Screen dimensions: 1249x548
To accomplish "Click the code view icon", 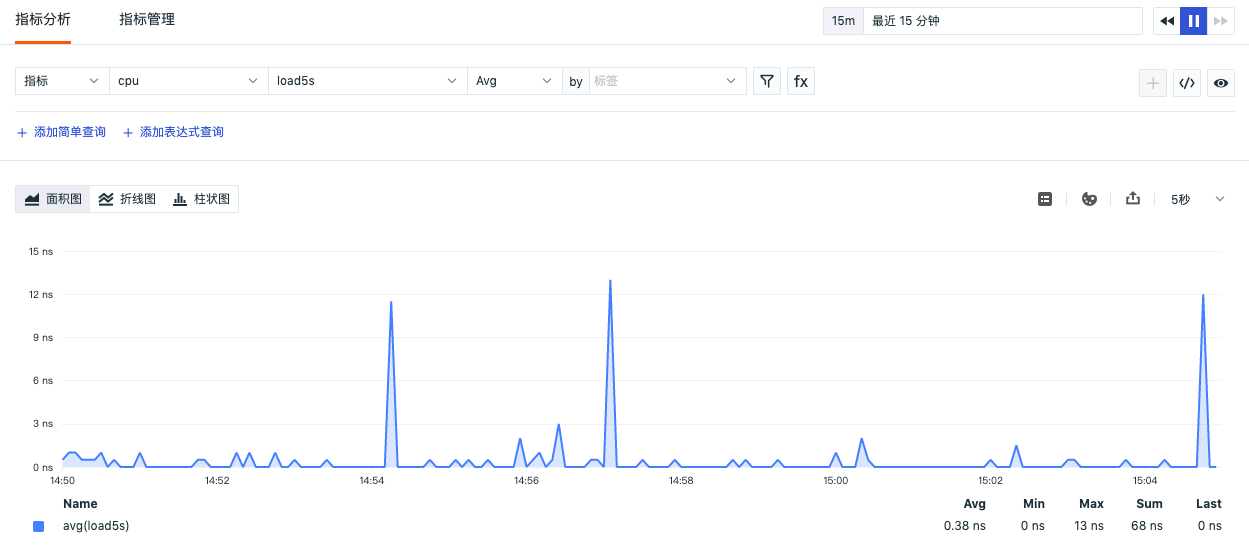I will [x=1187, y=83].
